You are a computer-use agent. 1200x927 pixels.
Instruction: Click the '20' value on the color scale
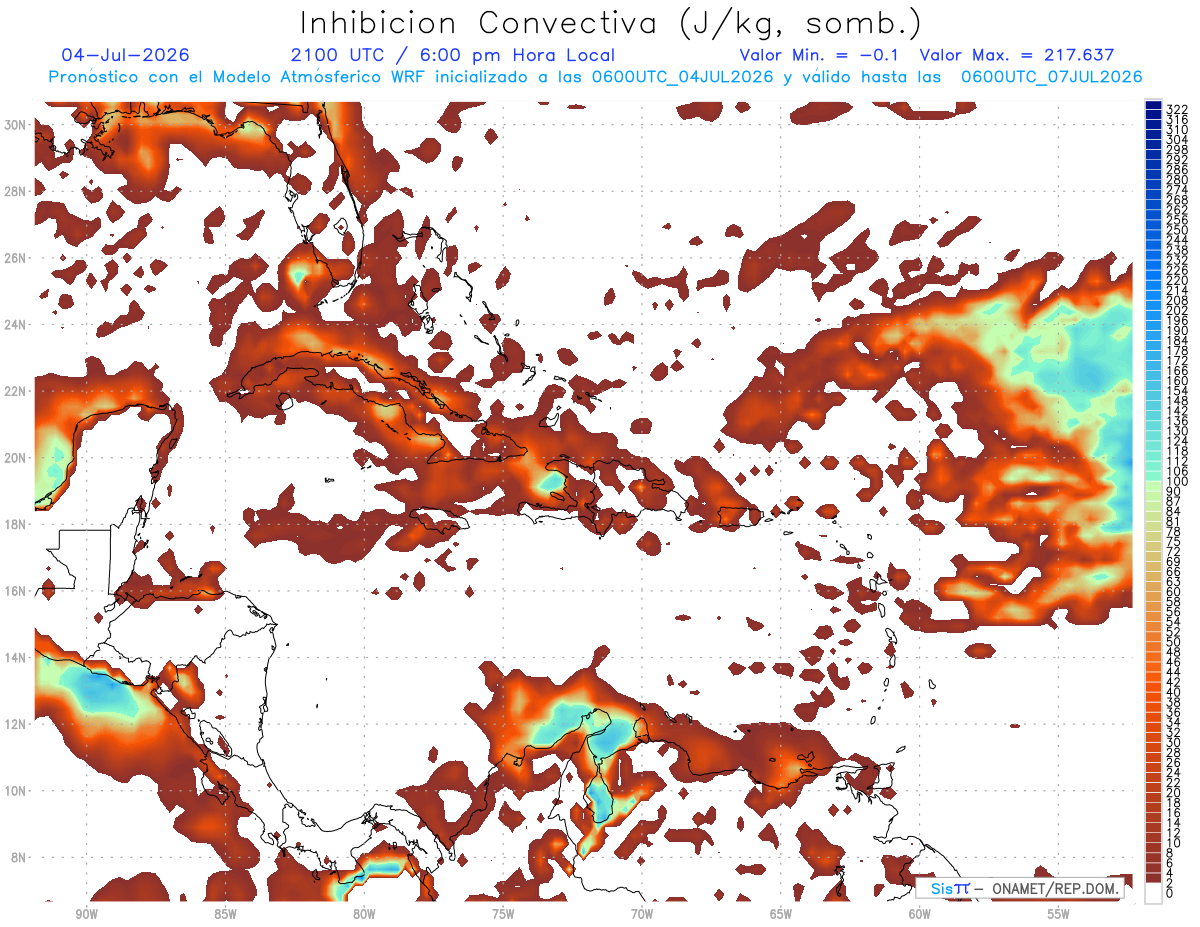[x=1174, y=793]
